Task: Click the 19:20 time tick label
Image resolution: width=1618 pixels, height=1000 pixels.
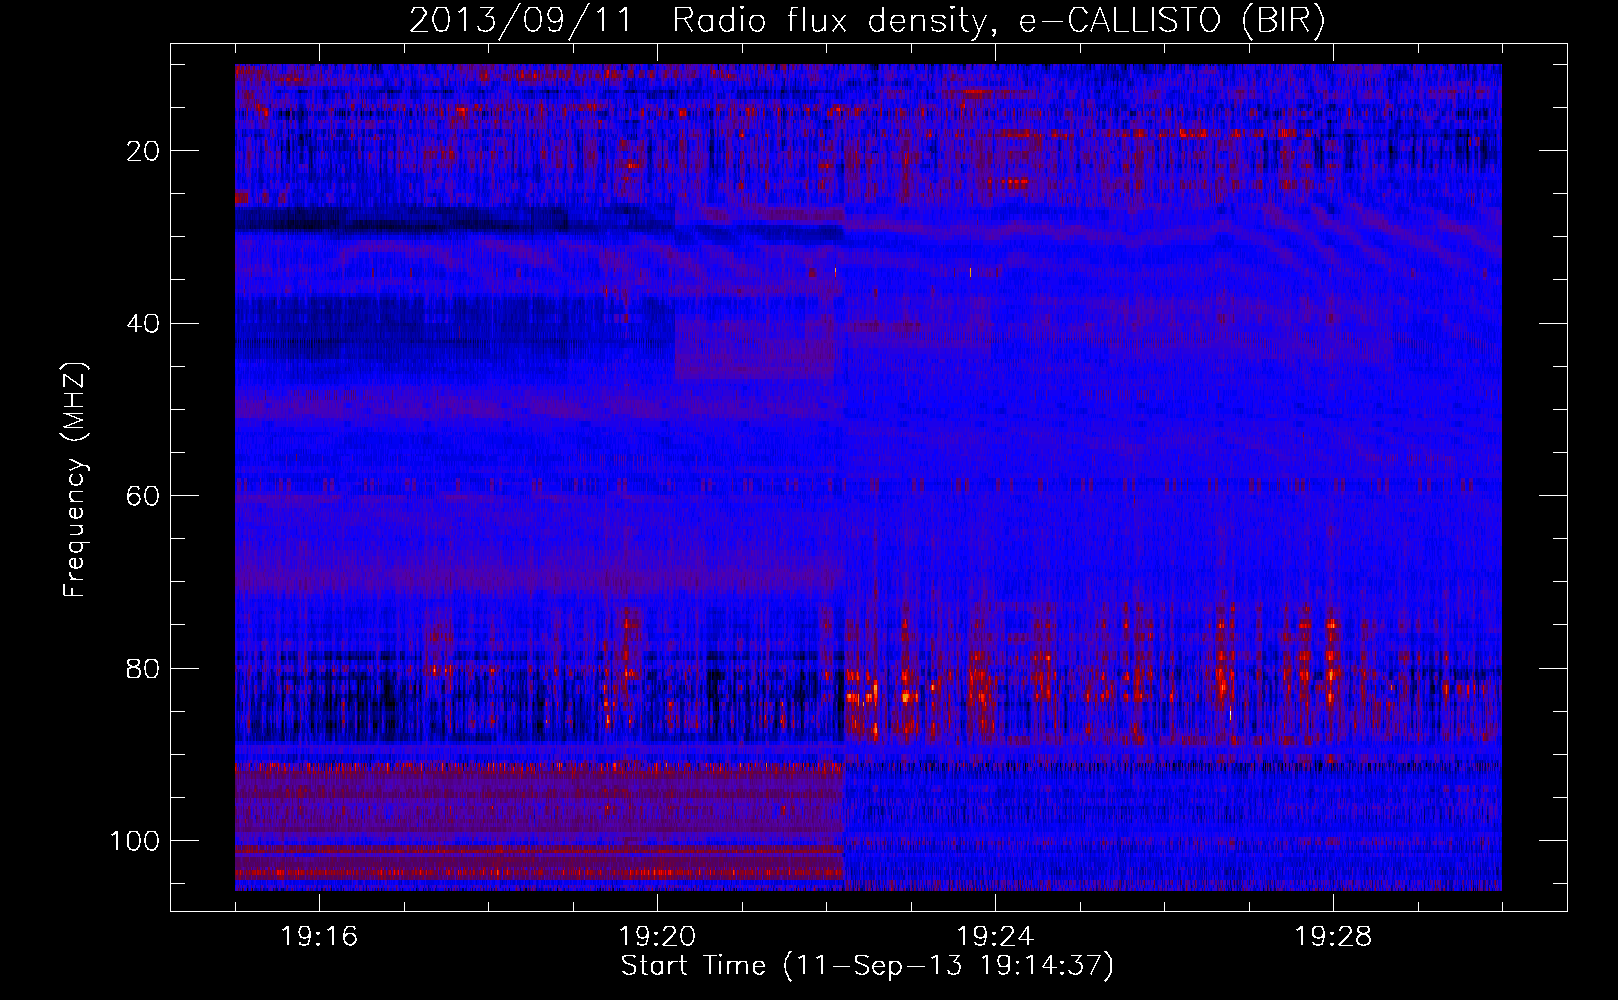Action: pos(657,937)
